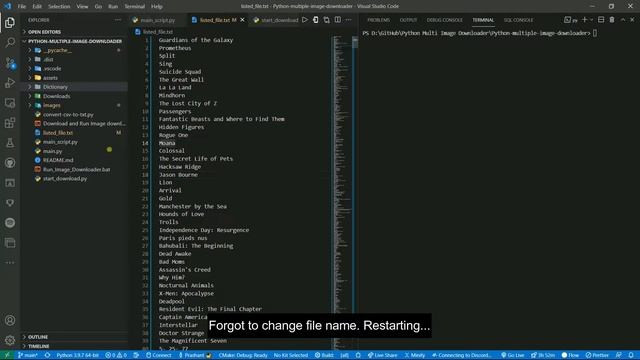The image size is (640, 360).
Task: Add a new terminal with plus icon
Action: 584,20
